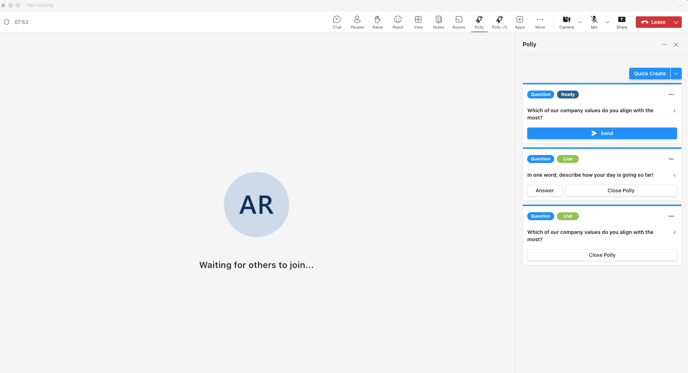Click the AR participant avatar
The image size is (688, 373).
(x=256, y=204)
